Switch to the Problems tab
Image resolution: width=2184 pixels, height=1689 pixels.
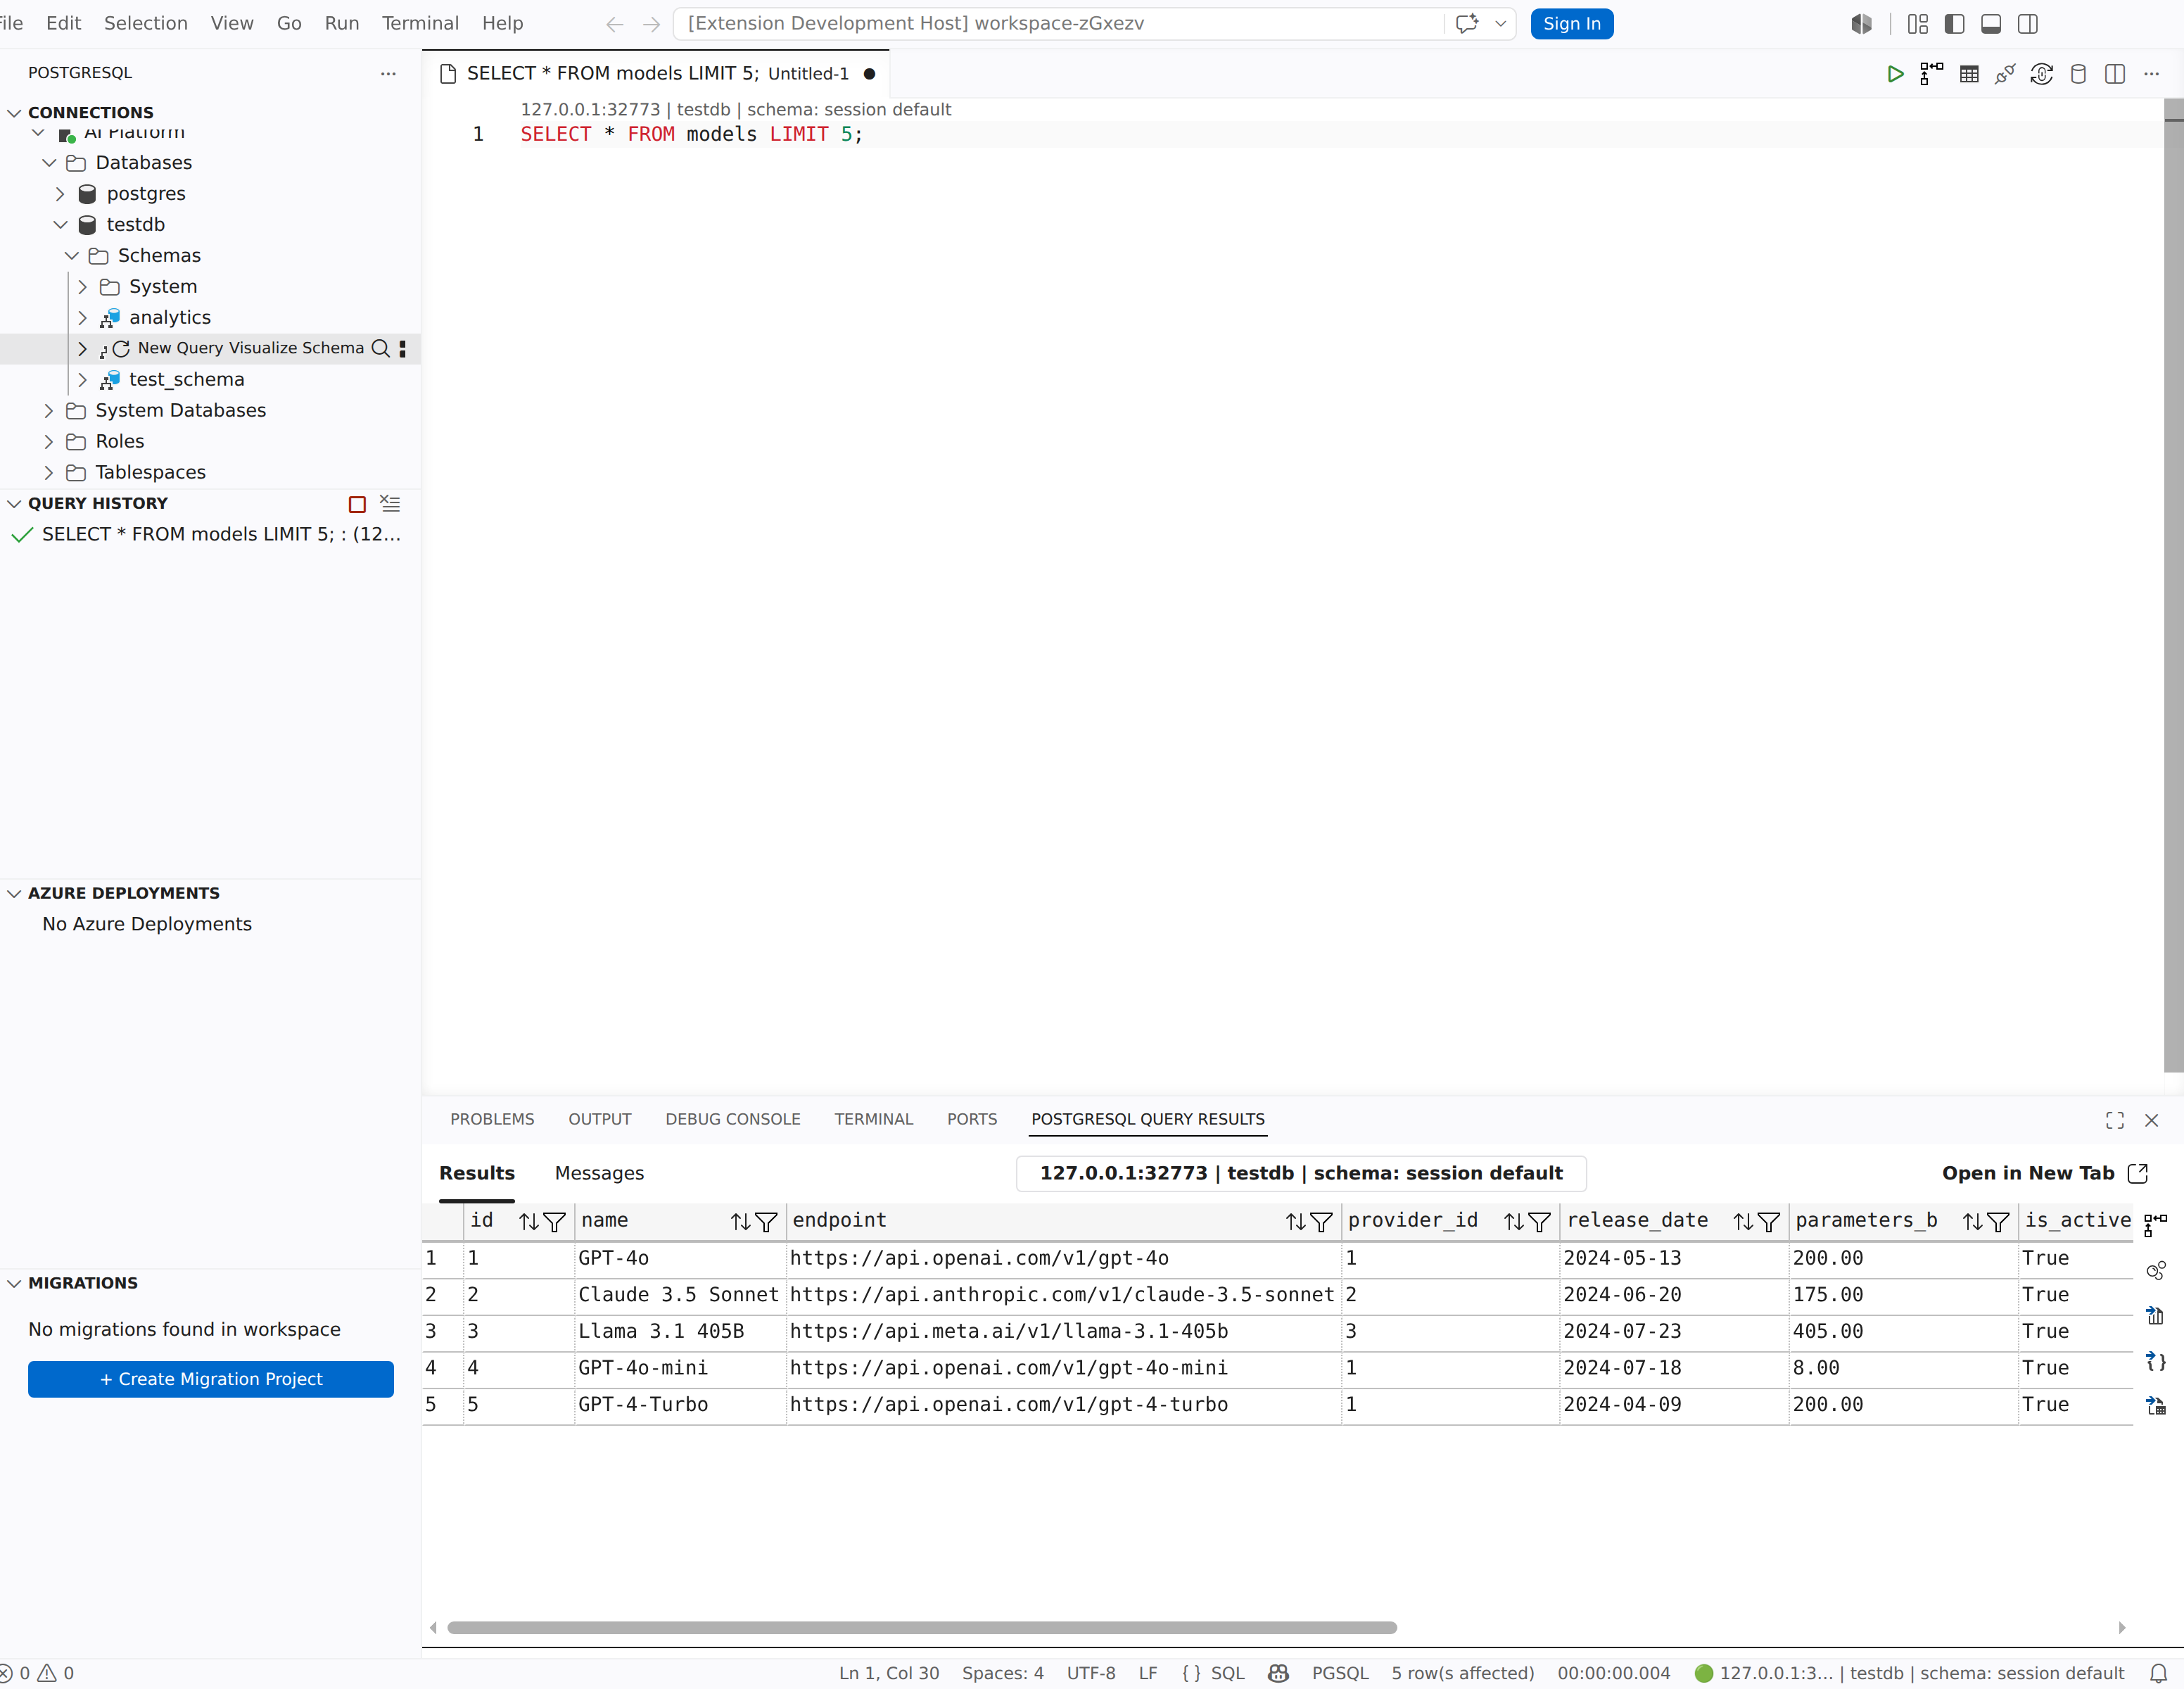click(x=492, y=1119)
